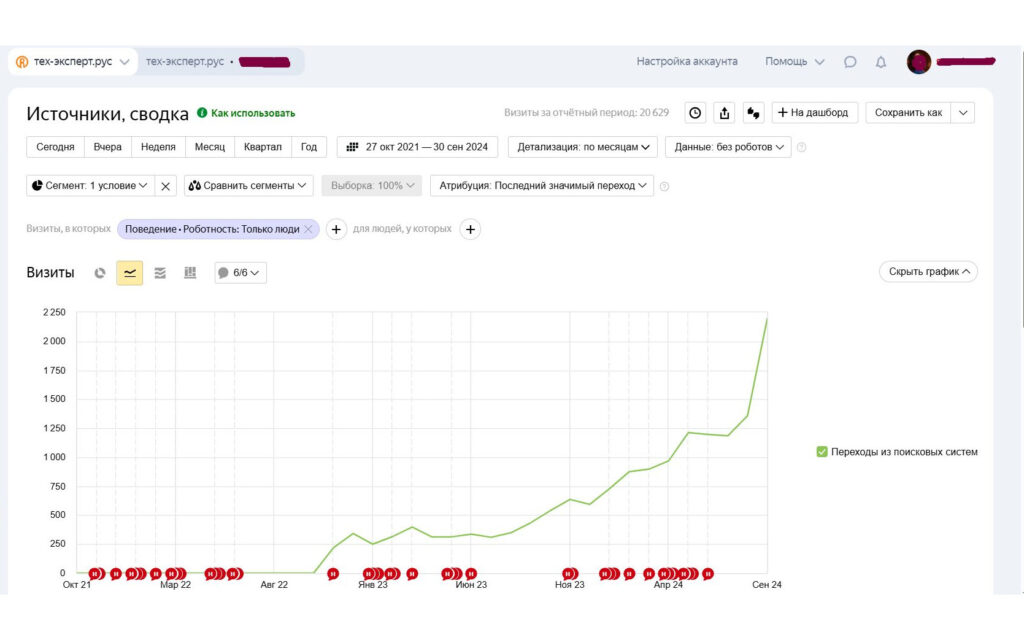The height and width of the screenshot is (640, 1024).
Task: Remove the segment with X button
Action: (x=165, y=186)
